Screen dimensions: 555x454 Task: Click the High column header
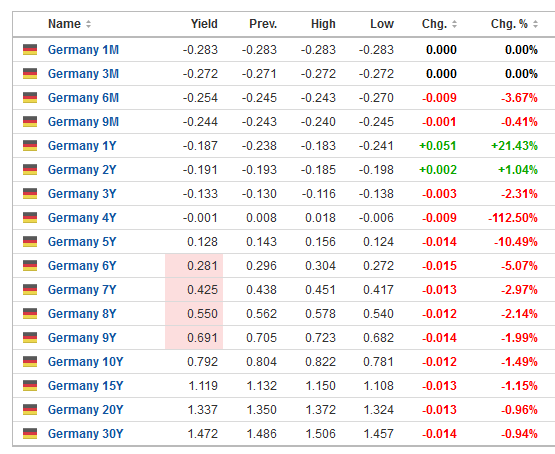coord(323,24)
